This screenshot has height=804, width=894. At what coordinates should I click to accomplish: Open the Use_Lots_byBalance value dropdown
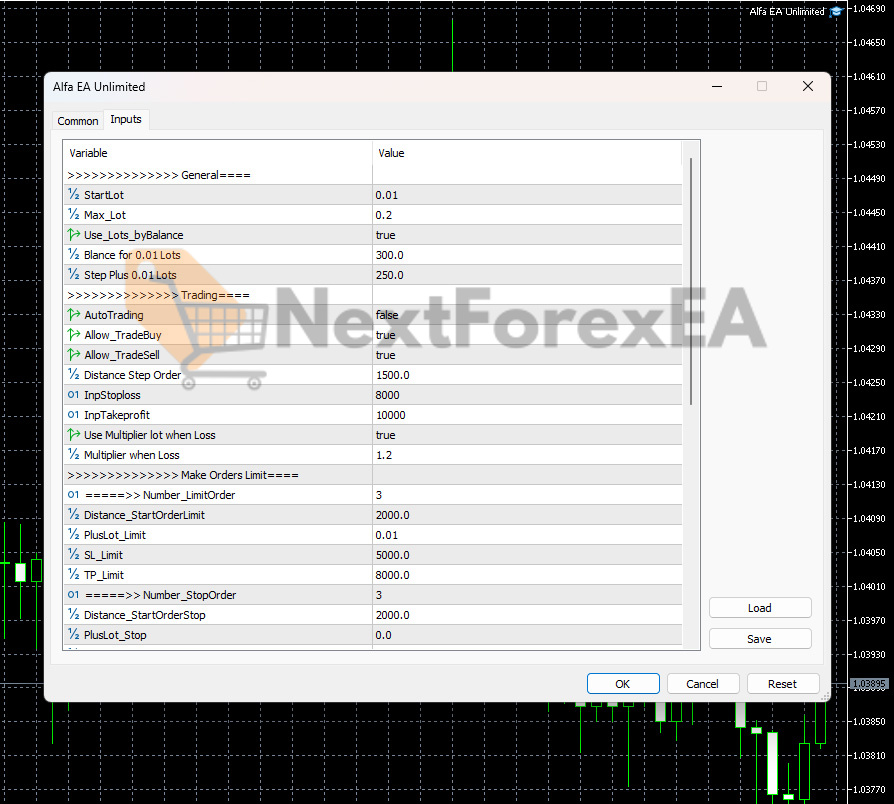526,235
